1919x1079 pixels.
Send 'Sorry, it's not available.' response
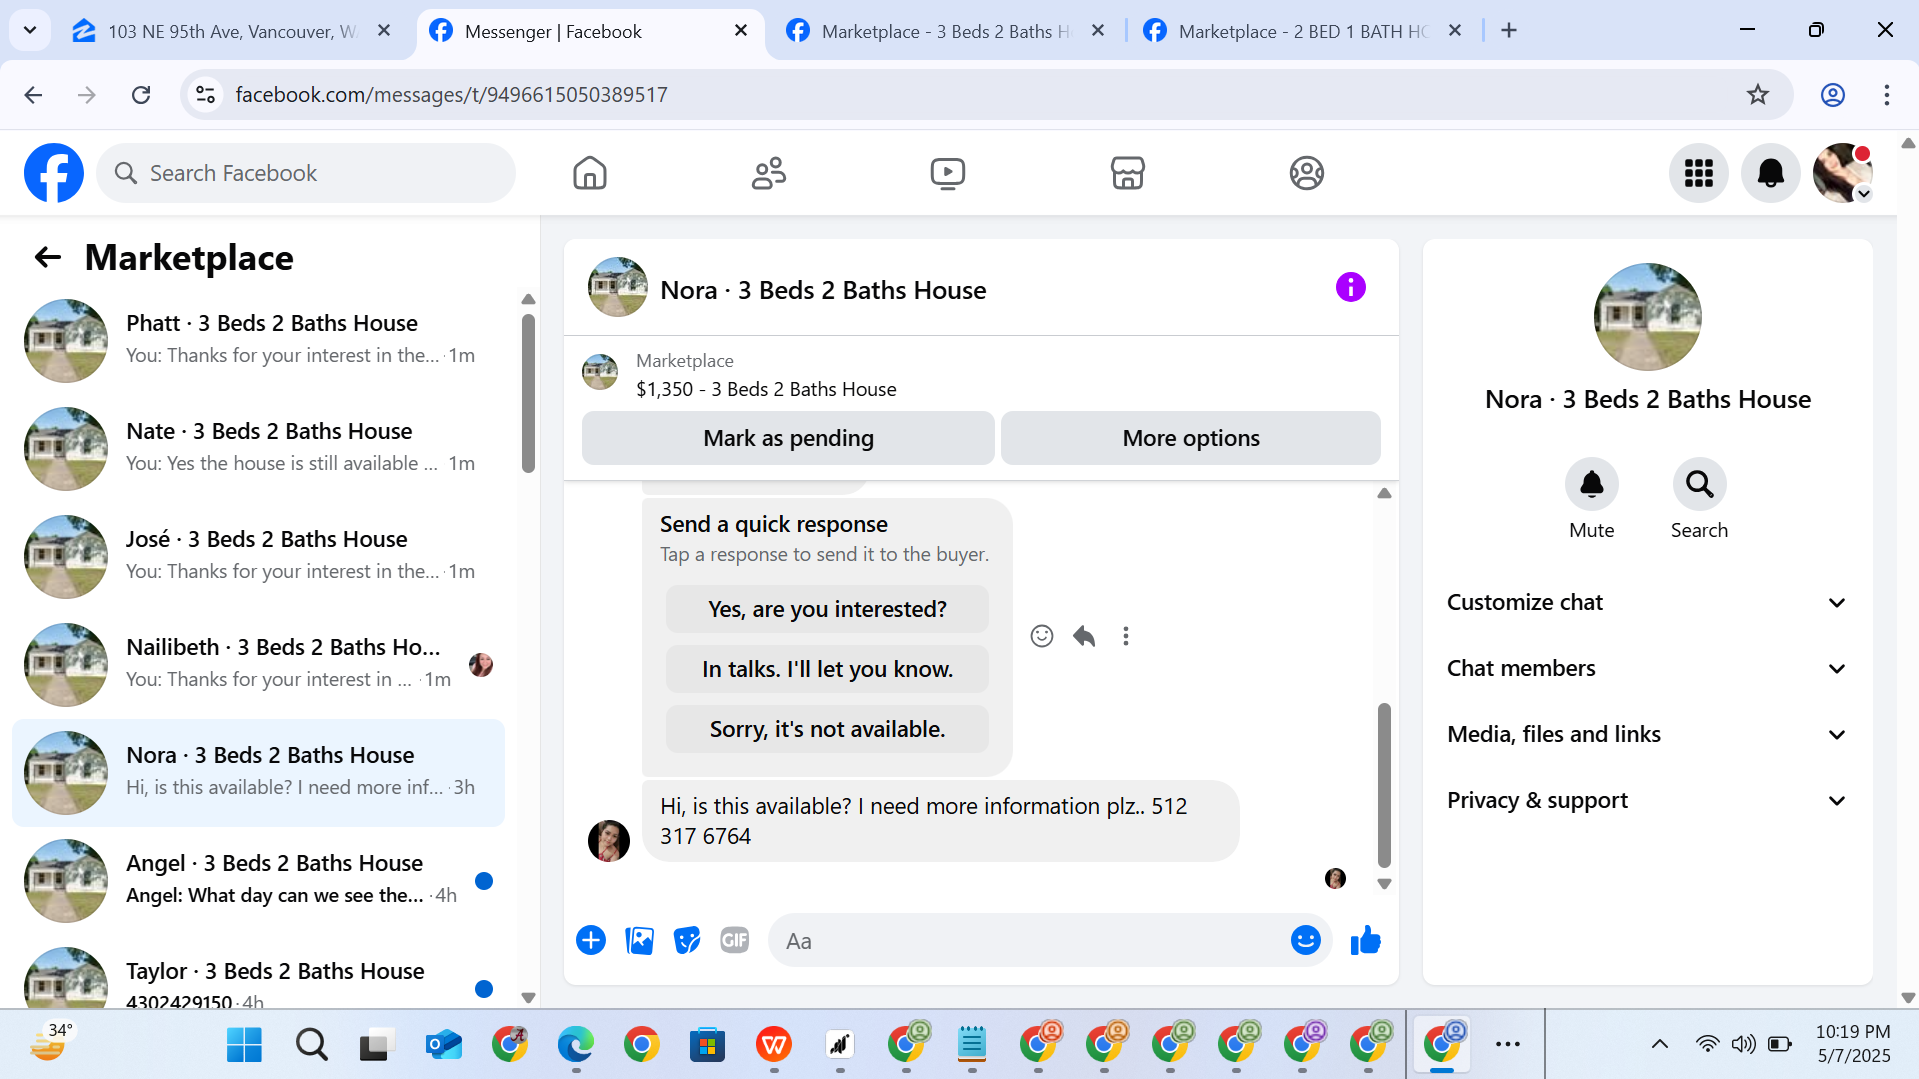pyautogui.click(x=827, y=729)
